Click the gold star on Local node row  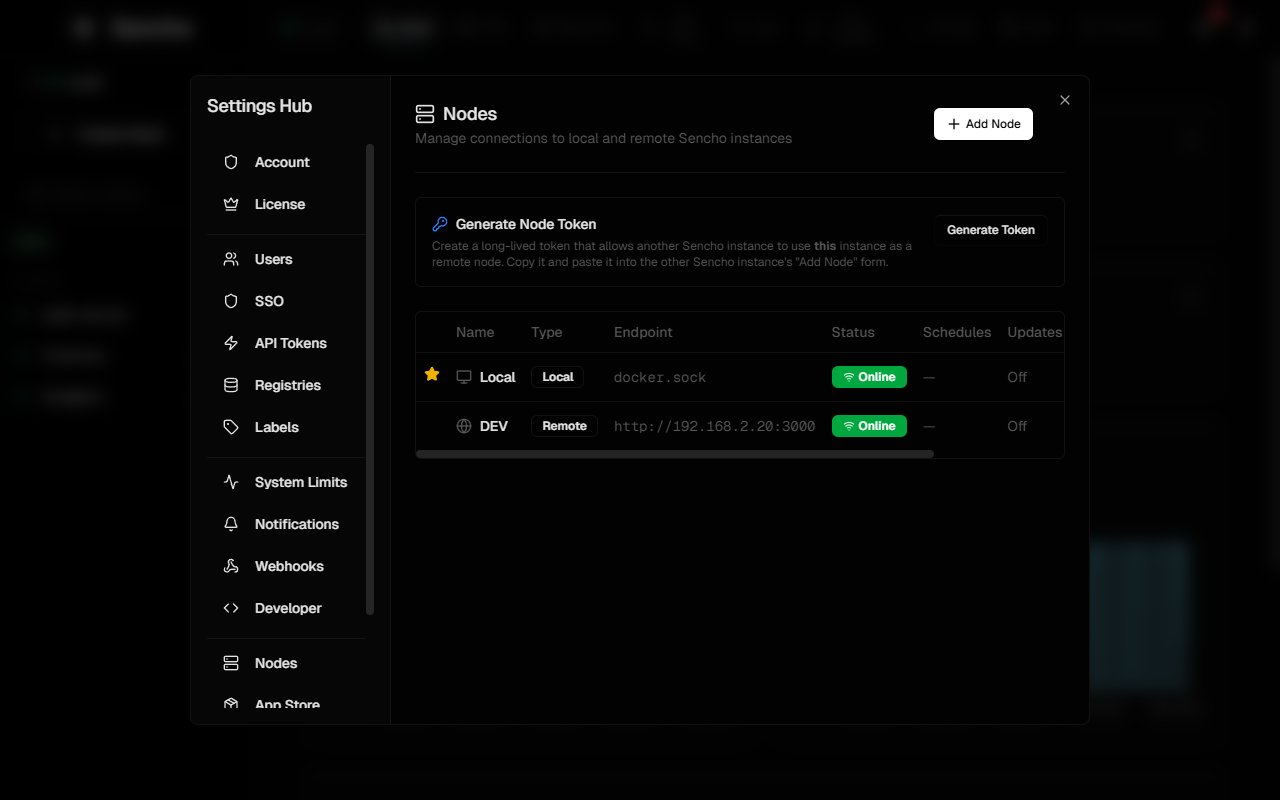click(x=432, y=374)
